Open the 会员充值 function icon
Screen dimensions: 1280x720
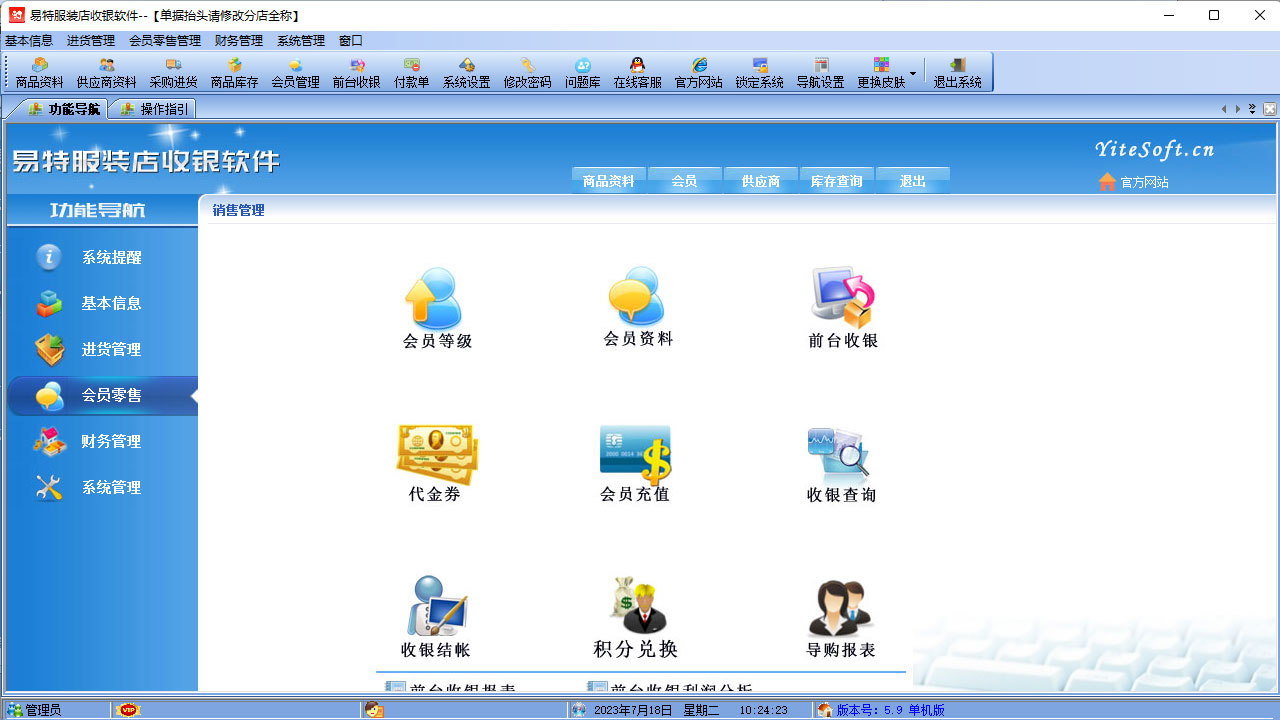click(x=636, y=455)
